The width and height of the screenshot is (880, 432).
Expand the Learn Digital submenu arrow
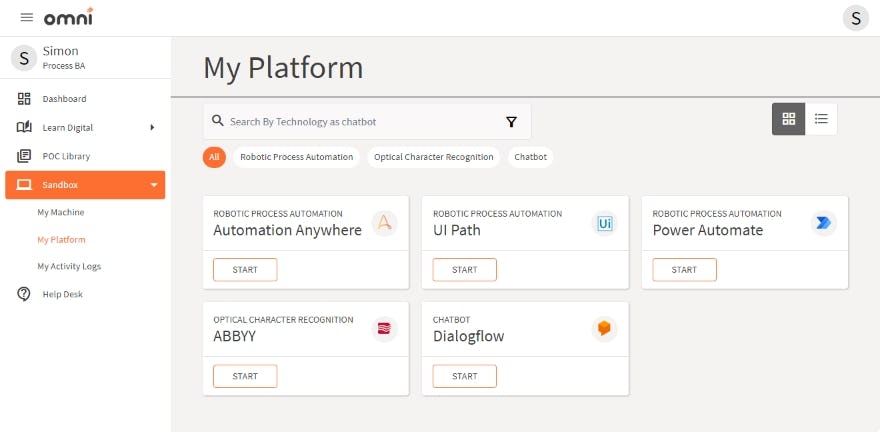point(152,128)
